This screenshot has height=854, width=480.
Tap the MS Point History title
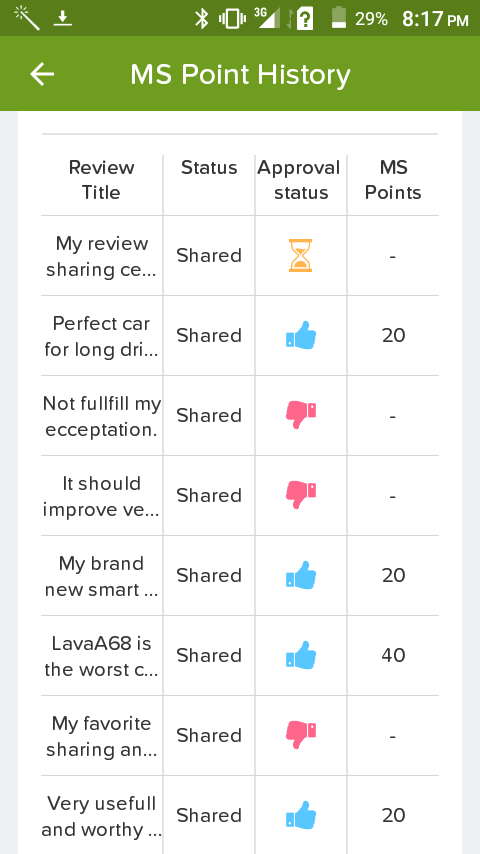240,75
